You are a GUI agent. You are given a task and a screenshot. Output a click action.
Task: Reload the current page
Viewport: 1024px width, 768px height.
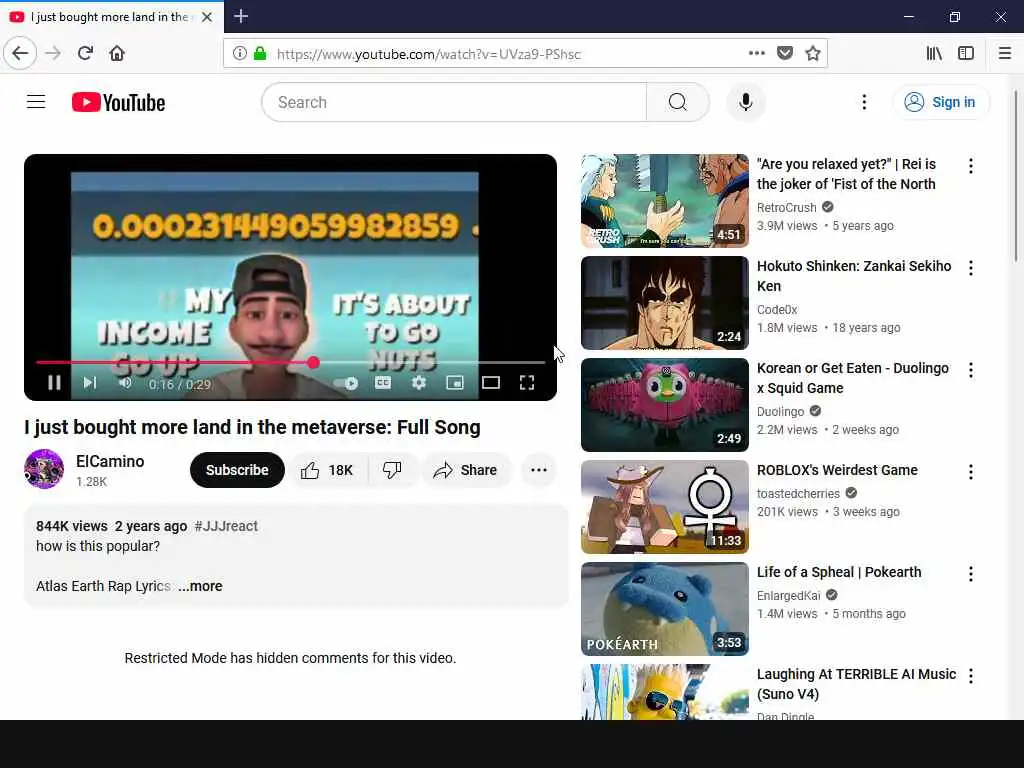[x=85, y=53]
